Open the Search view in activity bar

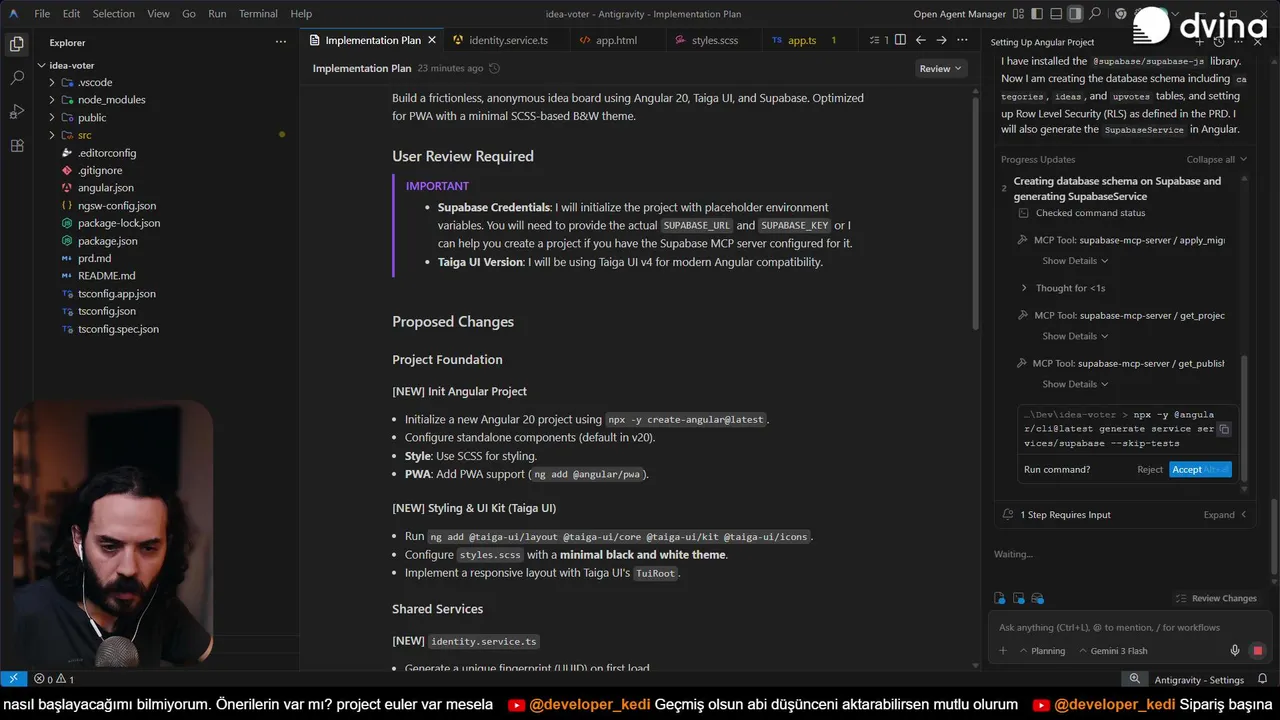(16, 77)
